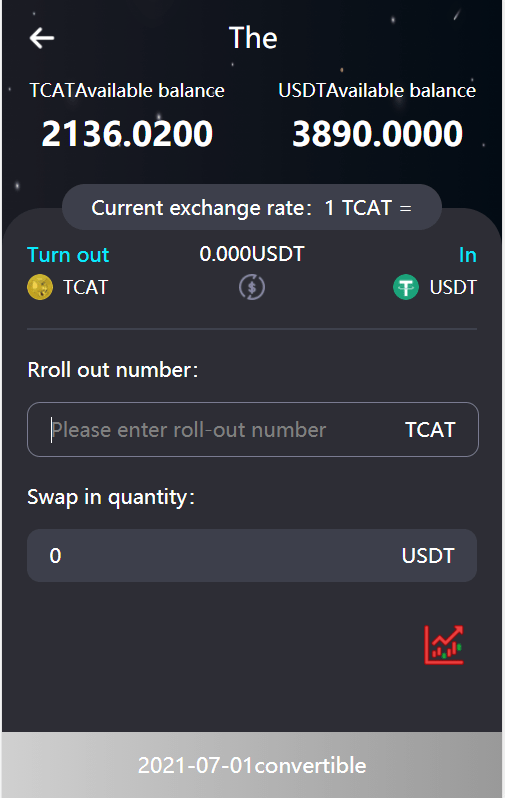The height and width of the screenshot is (798, 505).
Task: Tap the TCAT balance 2136.0200
Action: coord(127,134)
